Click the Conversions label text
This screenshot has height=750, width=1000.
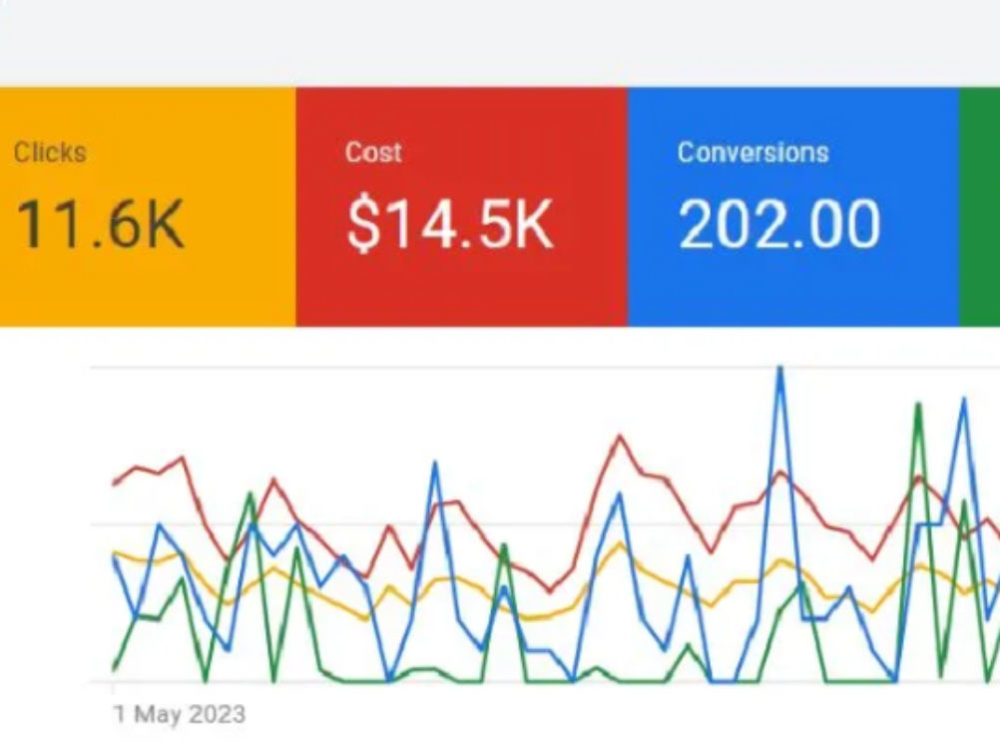[753, 152]
